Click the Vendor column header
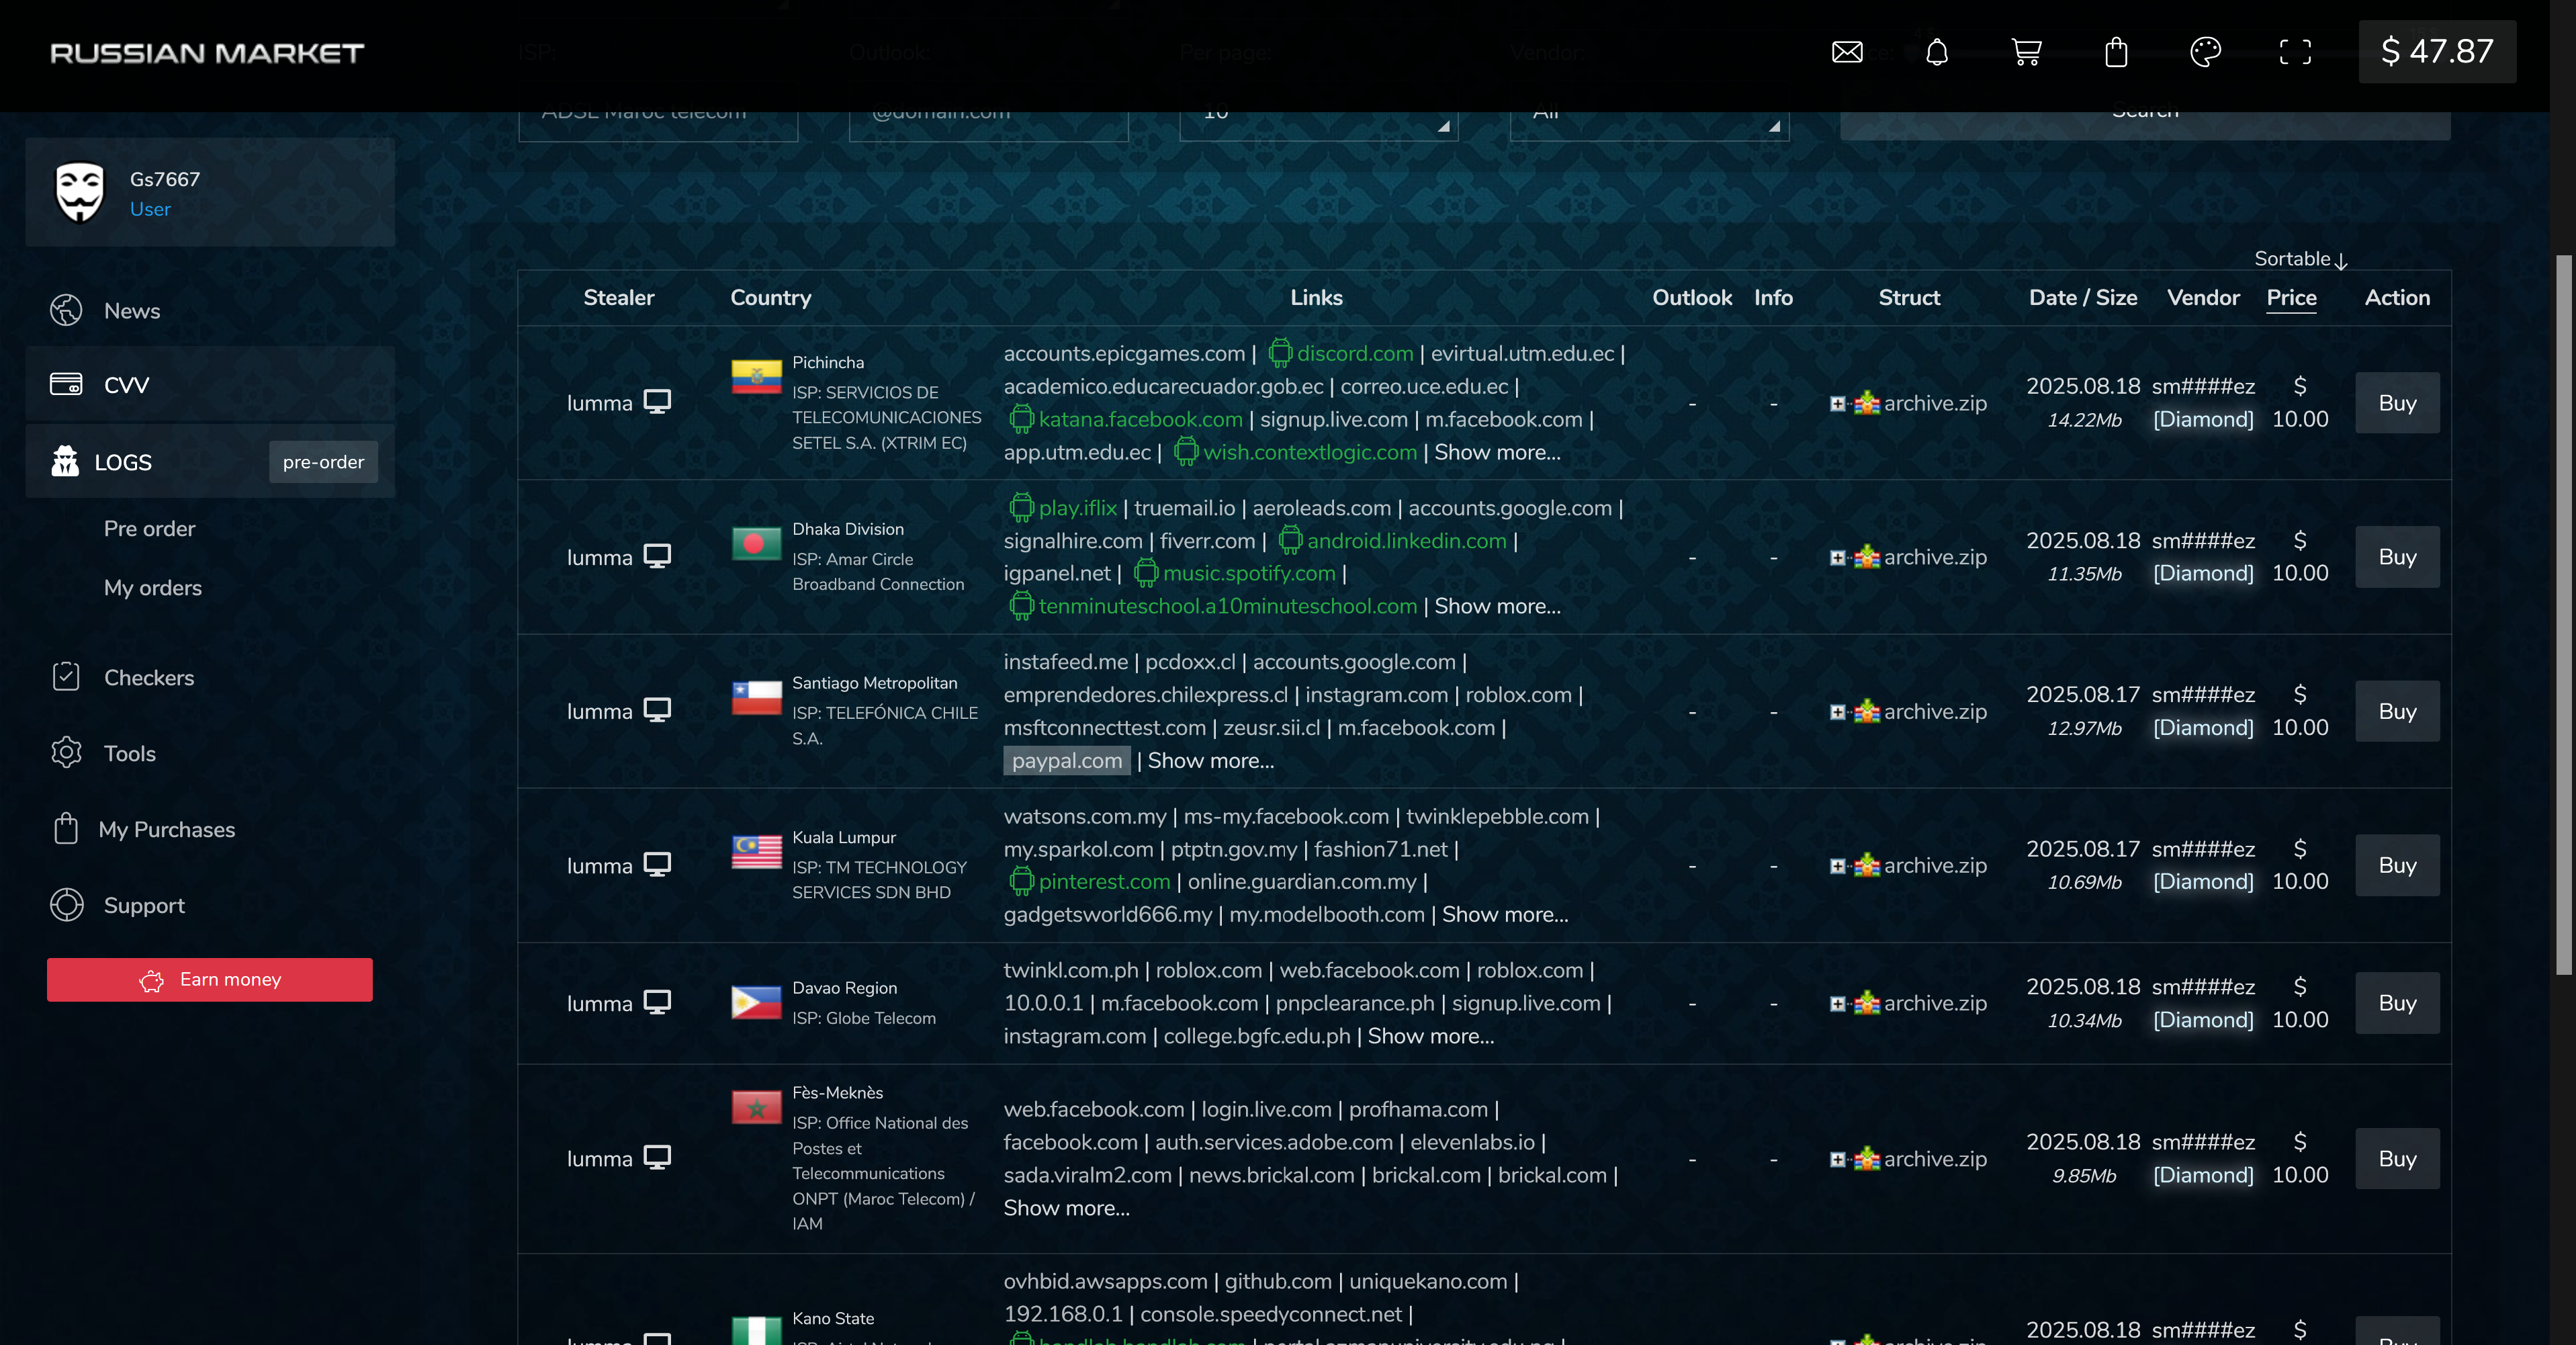2576x1345 pixels. [x=2202, y=297]
